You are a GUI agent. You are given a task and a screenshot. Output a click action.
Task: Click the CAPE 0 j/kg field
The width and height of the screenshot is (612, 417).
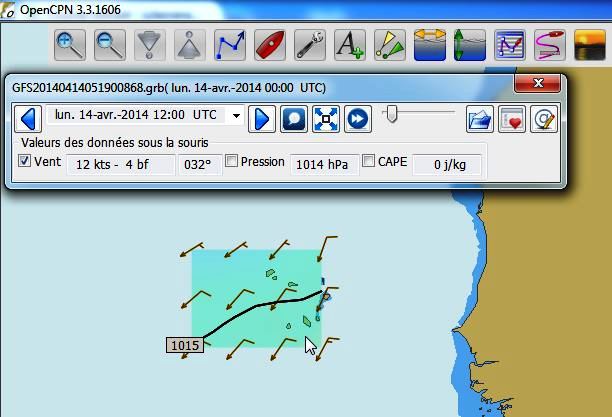(447, 164)
